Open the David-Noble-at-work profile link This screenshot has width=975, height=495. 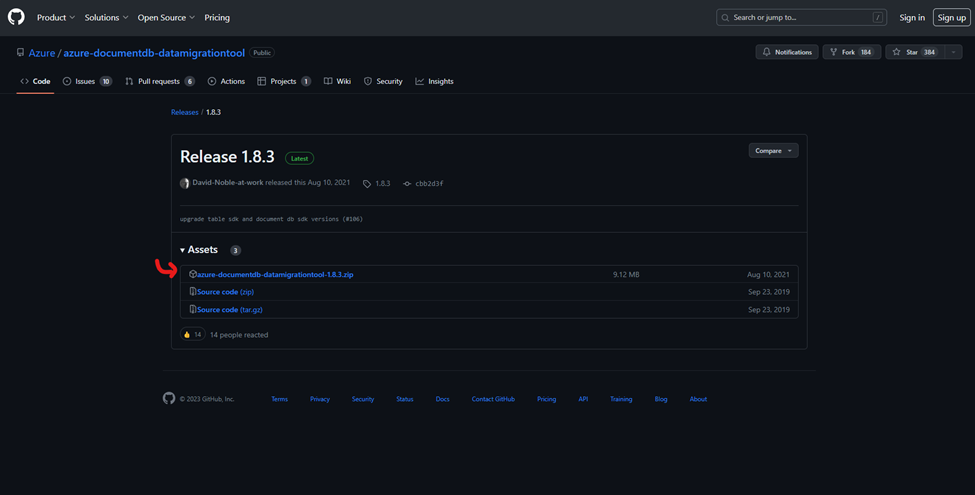228,183
